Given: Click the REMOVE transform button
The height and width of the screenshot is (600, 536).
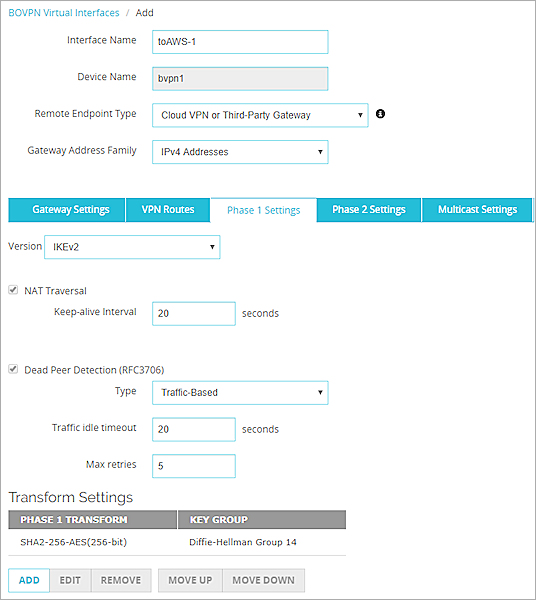Looking at the screenshot, I should click(121, 580).
